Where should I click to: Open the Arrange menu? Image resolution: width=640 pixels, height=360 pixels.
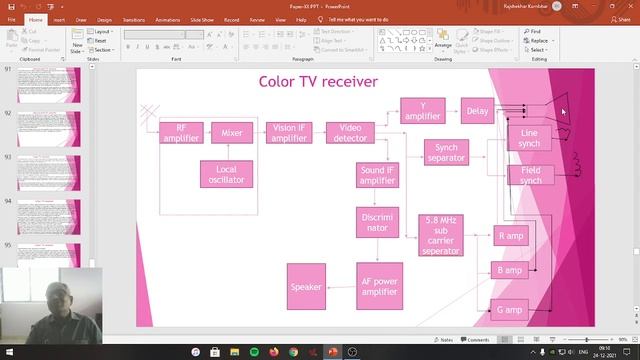[443, 41]
